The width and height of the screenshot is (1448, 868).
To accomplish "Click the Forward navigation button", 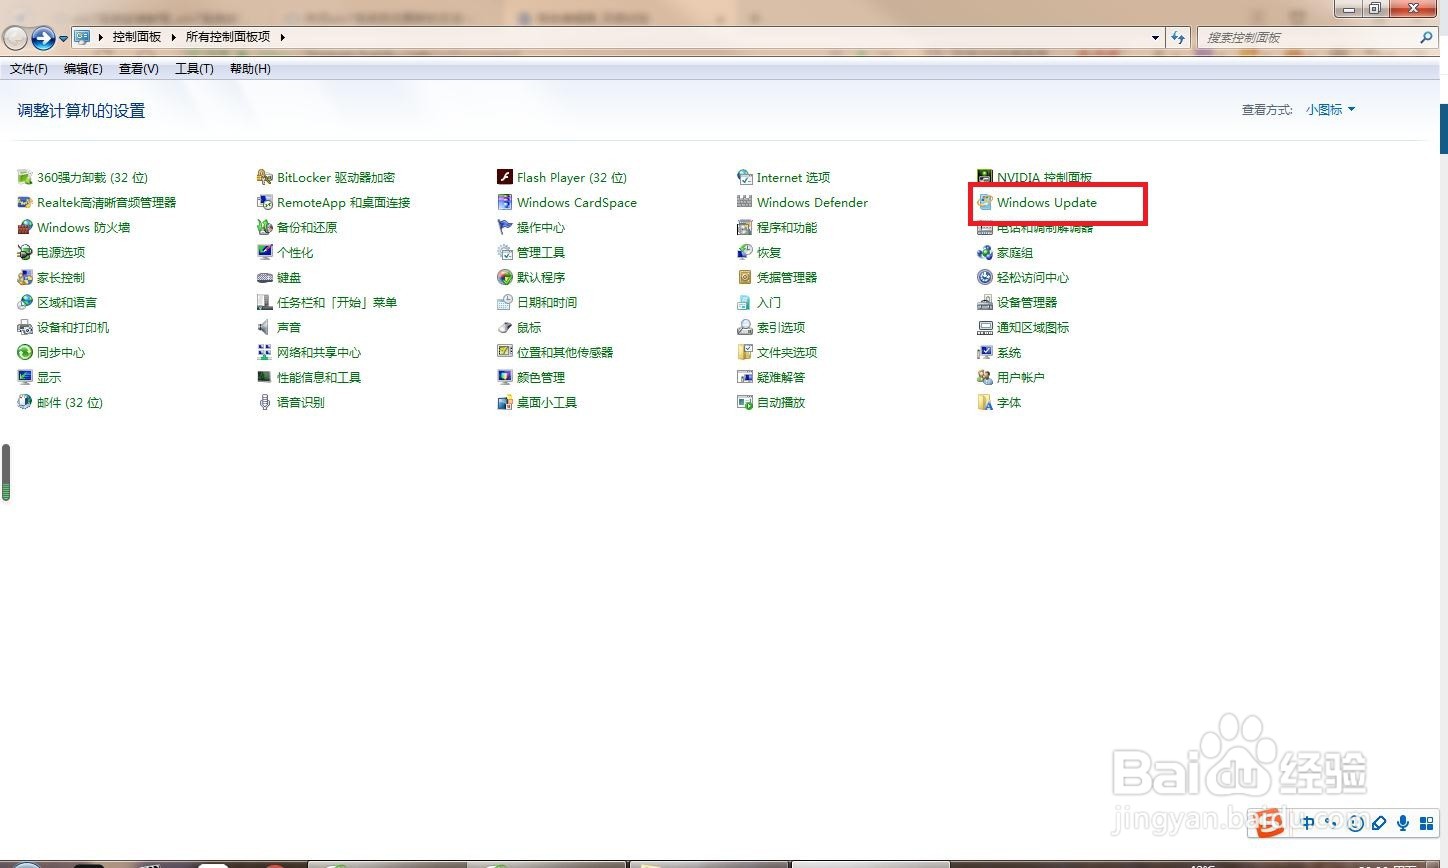I will click(43, 38).
